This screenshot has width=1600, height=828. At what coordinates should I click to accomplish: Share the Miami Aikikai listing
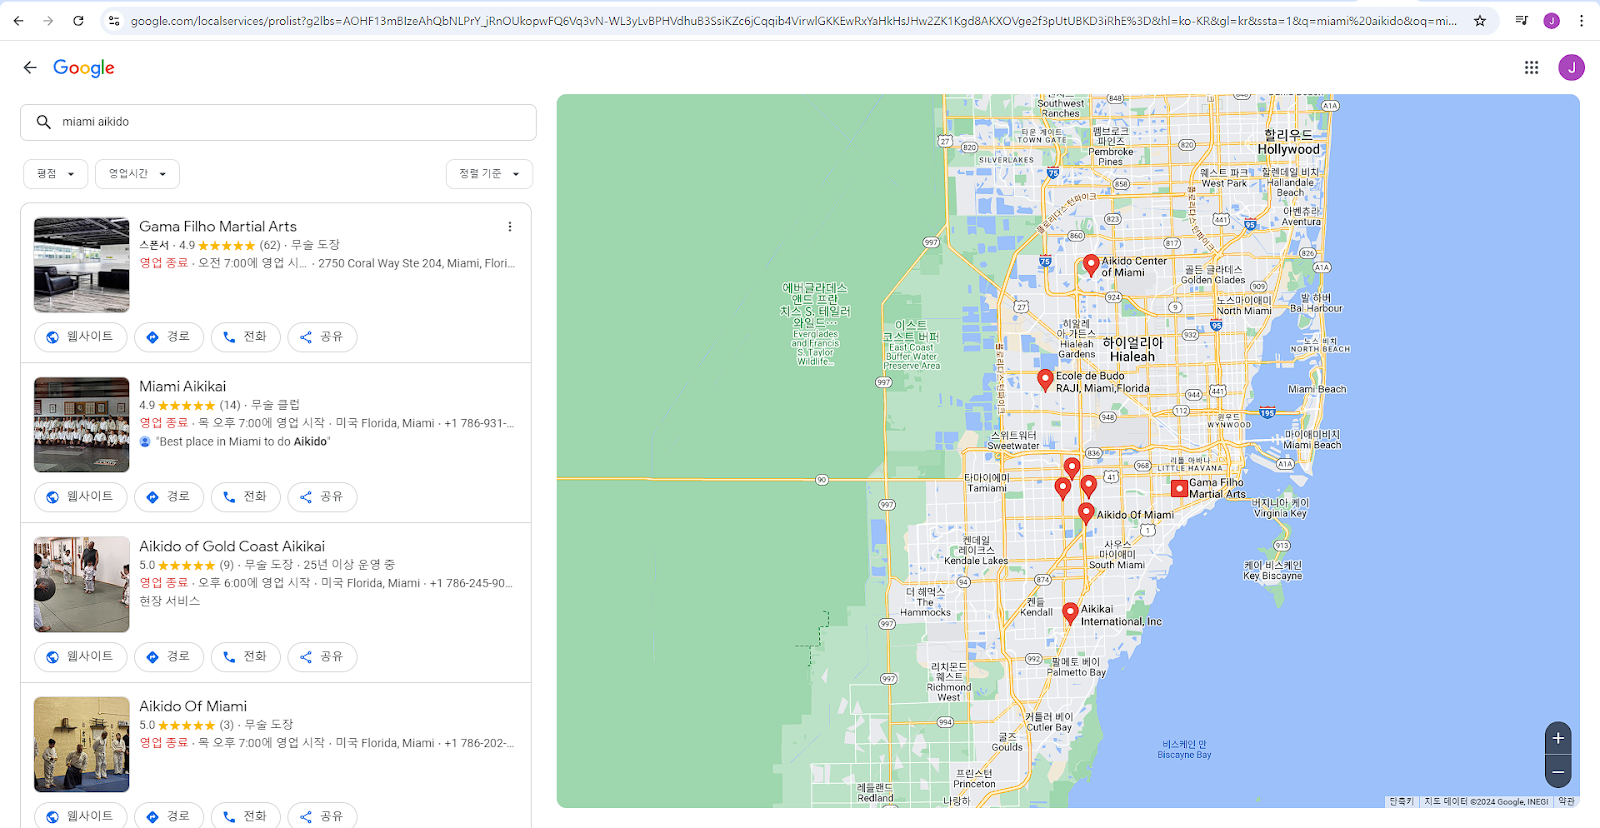(322, 497)
